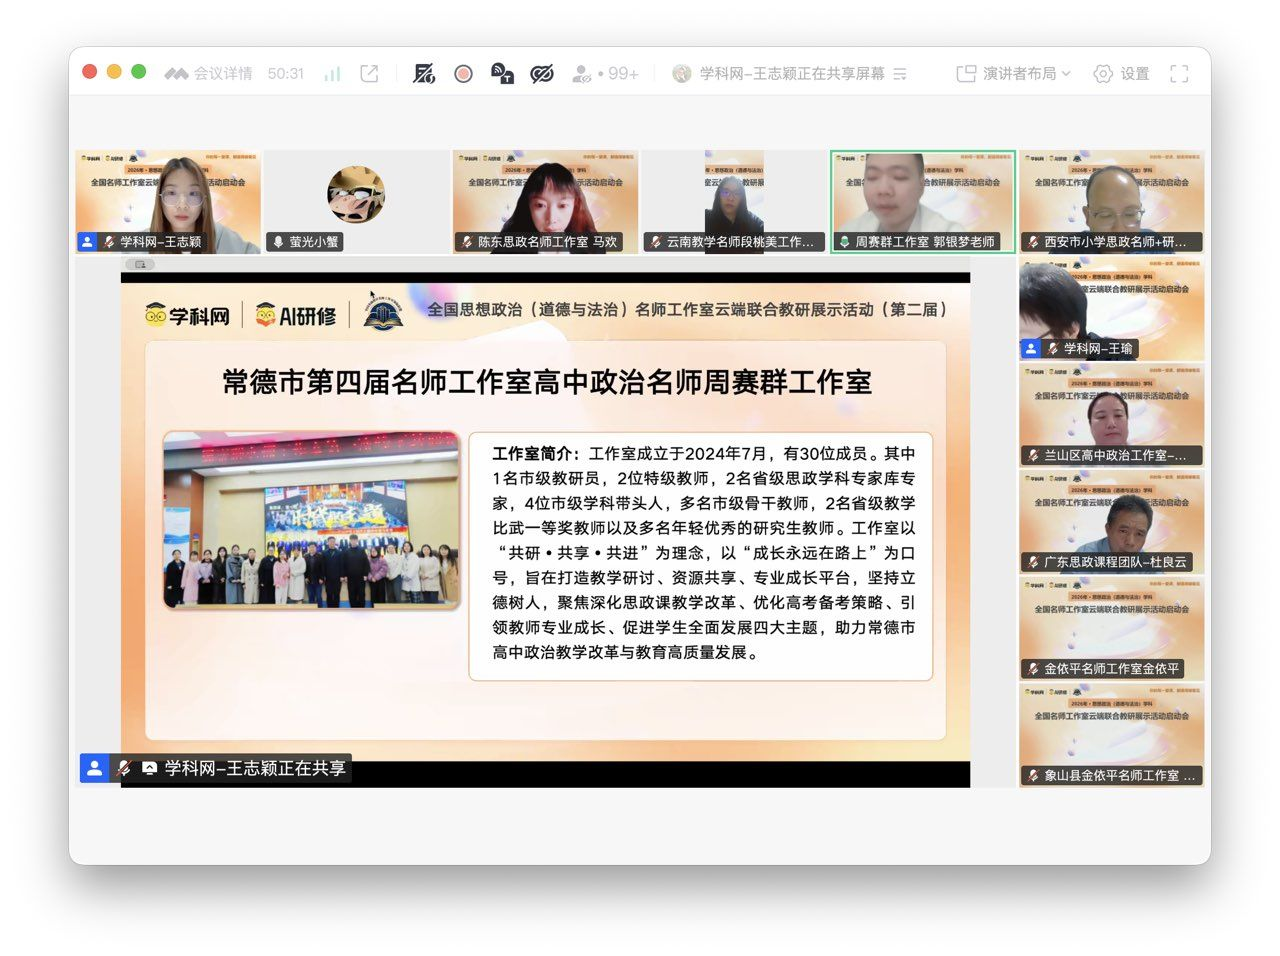The width and height of the screenshot is (1280, 956).
Task: Click the pop-out share arrow icon
Action: [x=369, y=74]
